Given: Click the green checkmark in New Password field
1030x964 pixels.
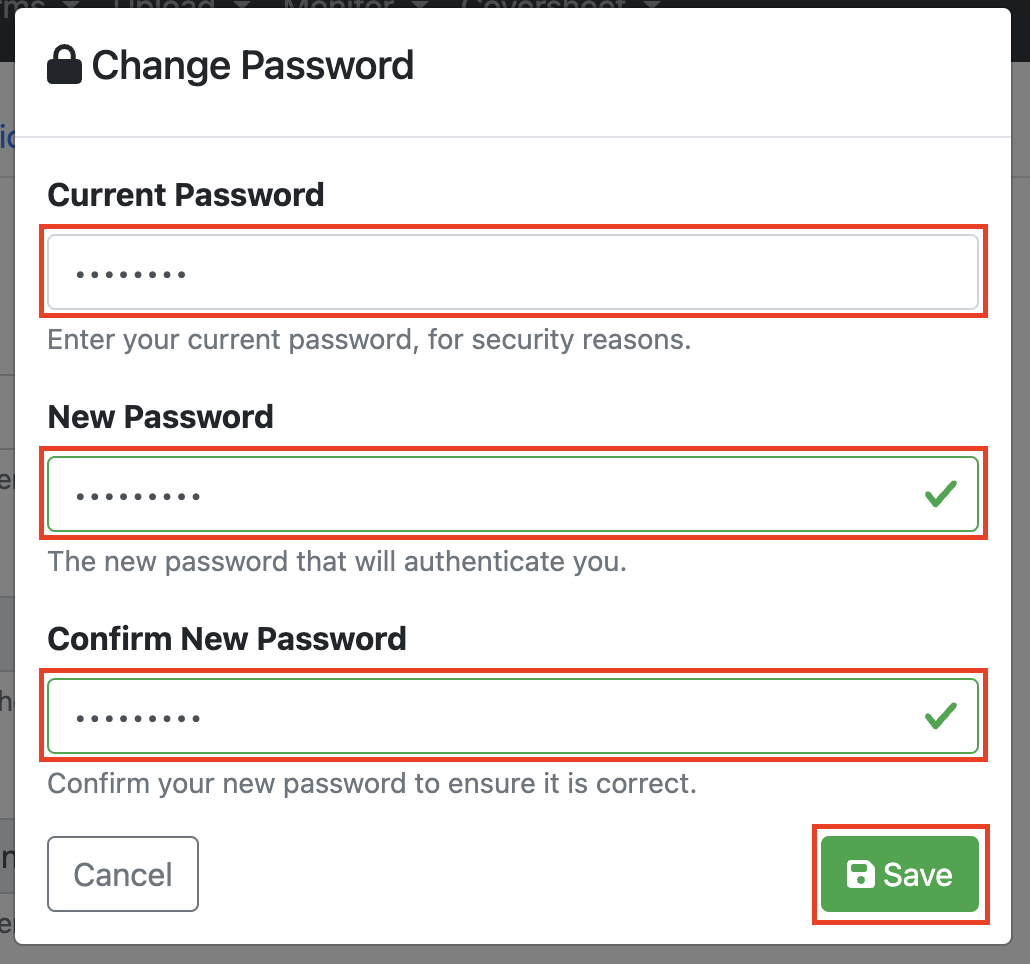Looking at the screenshot, I should (940, 494).
